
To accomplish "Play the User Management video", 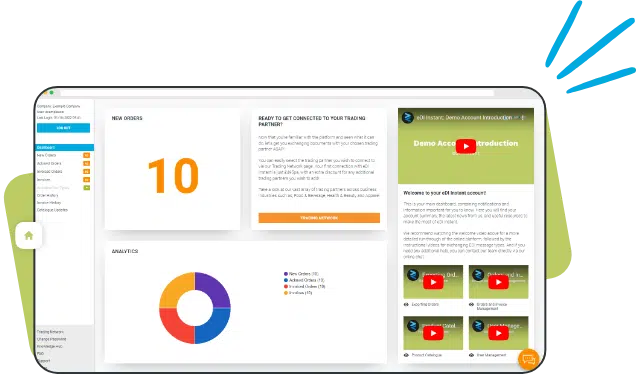I will pos(498,333).
